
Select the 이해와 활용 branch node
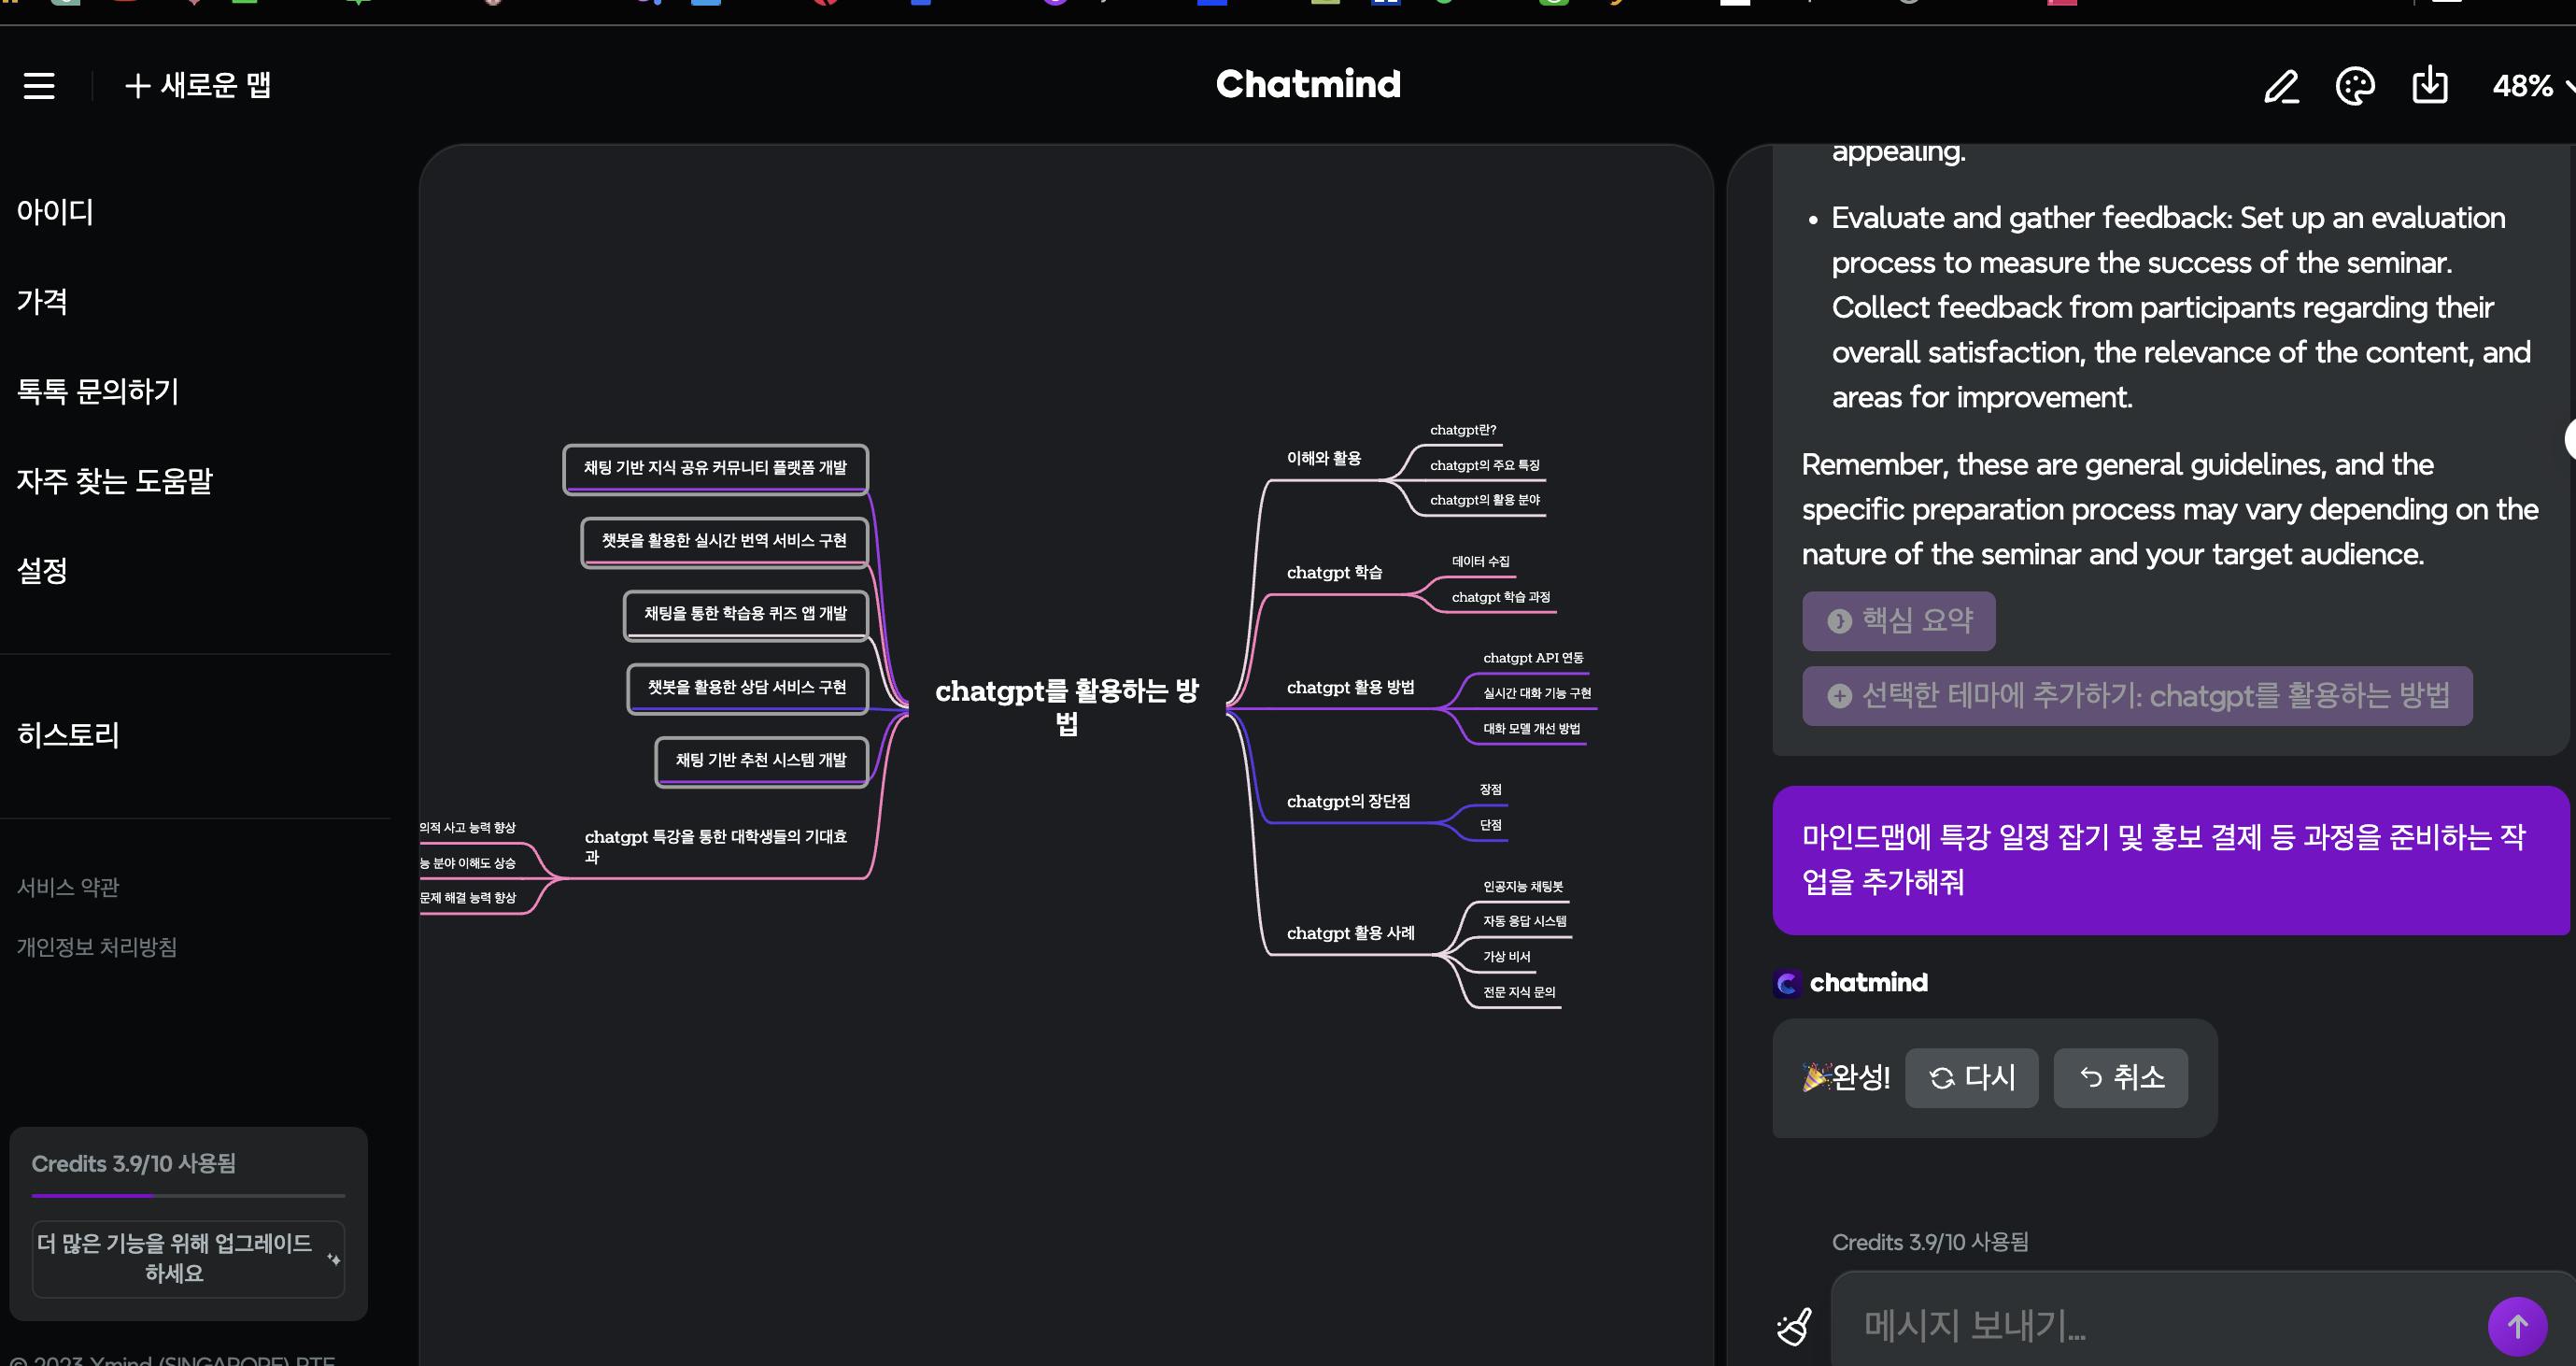pos(1323,458)
